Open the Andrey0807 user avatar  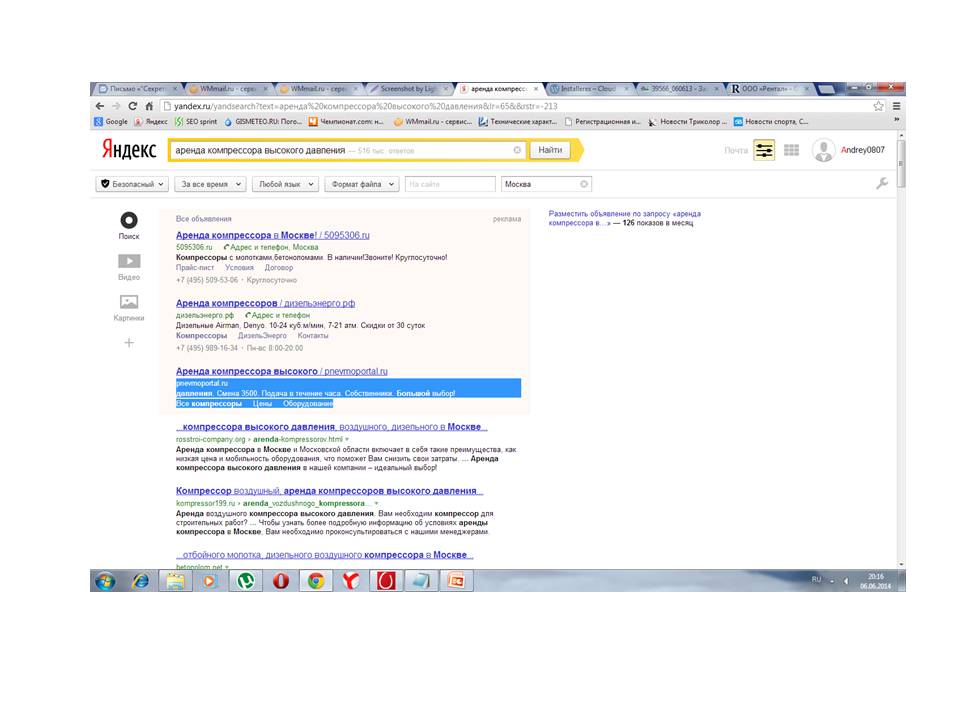[823, 150]
